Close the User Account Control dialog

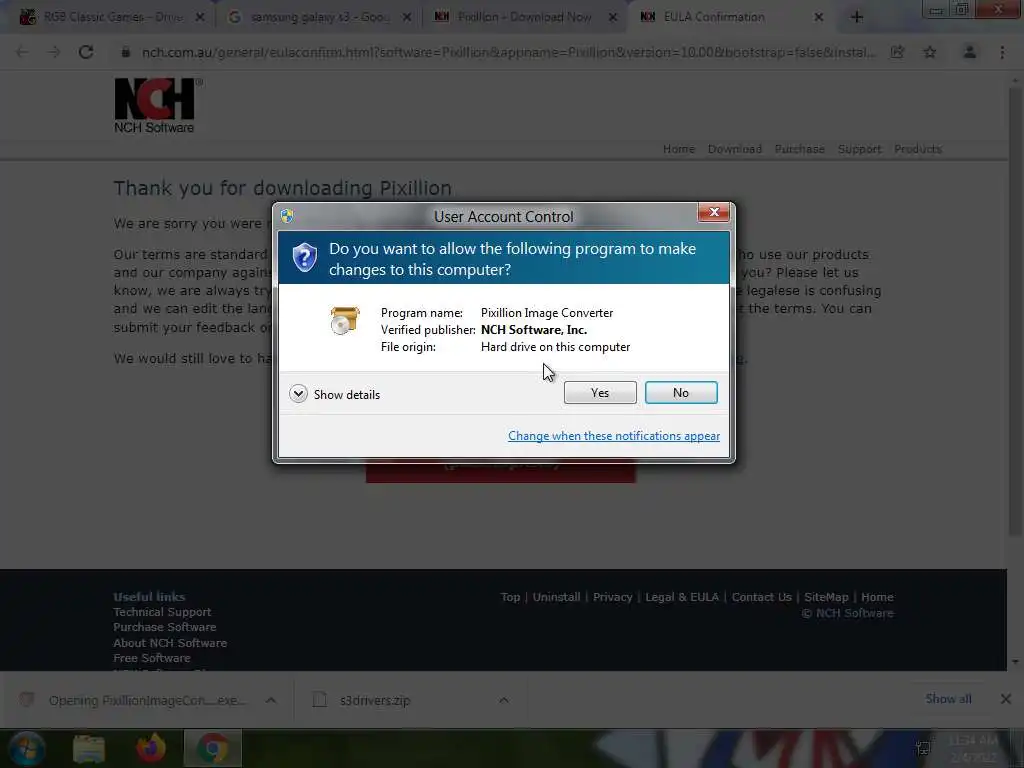pyautogui.click(x=714, y=212)
